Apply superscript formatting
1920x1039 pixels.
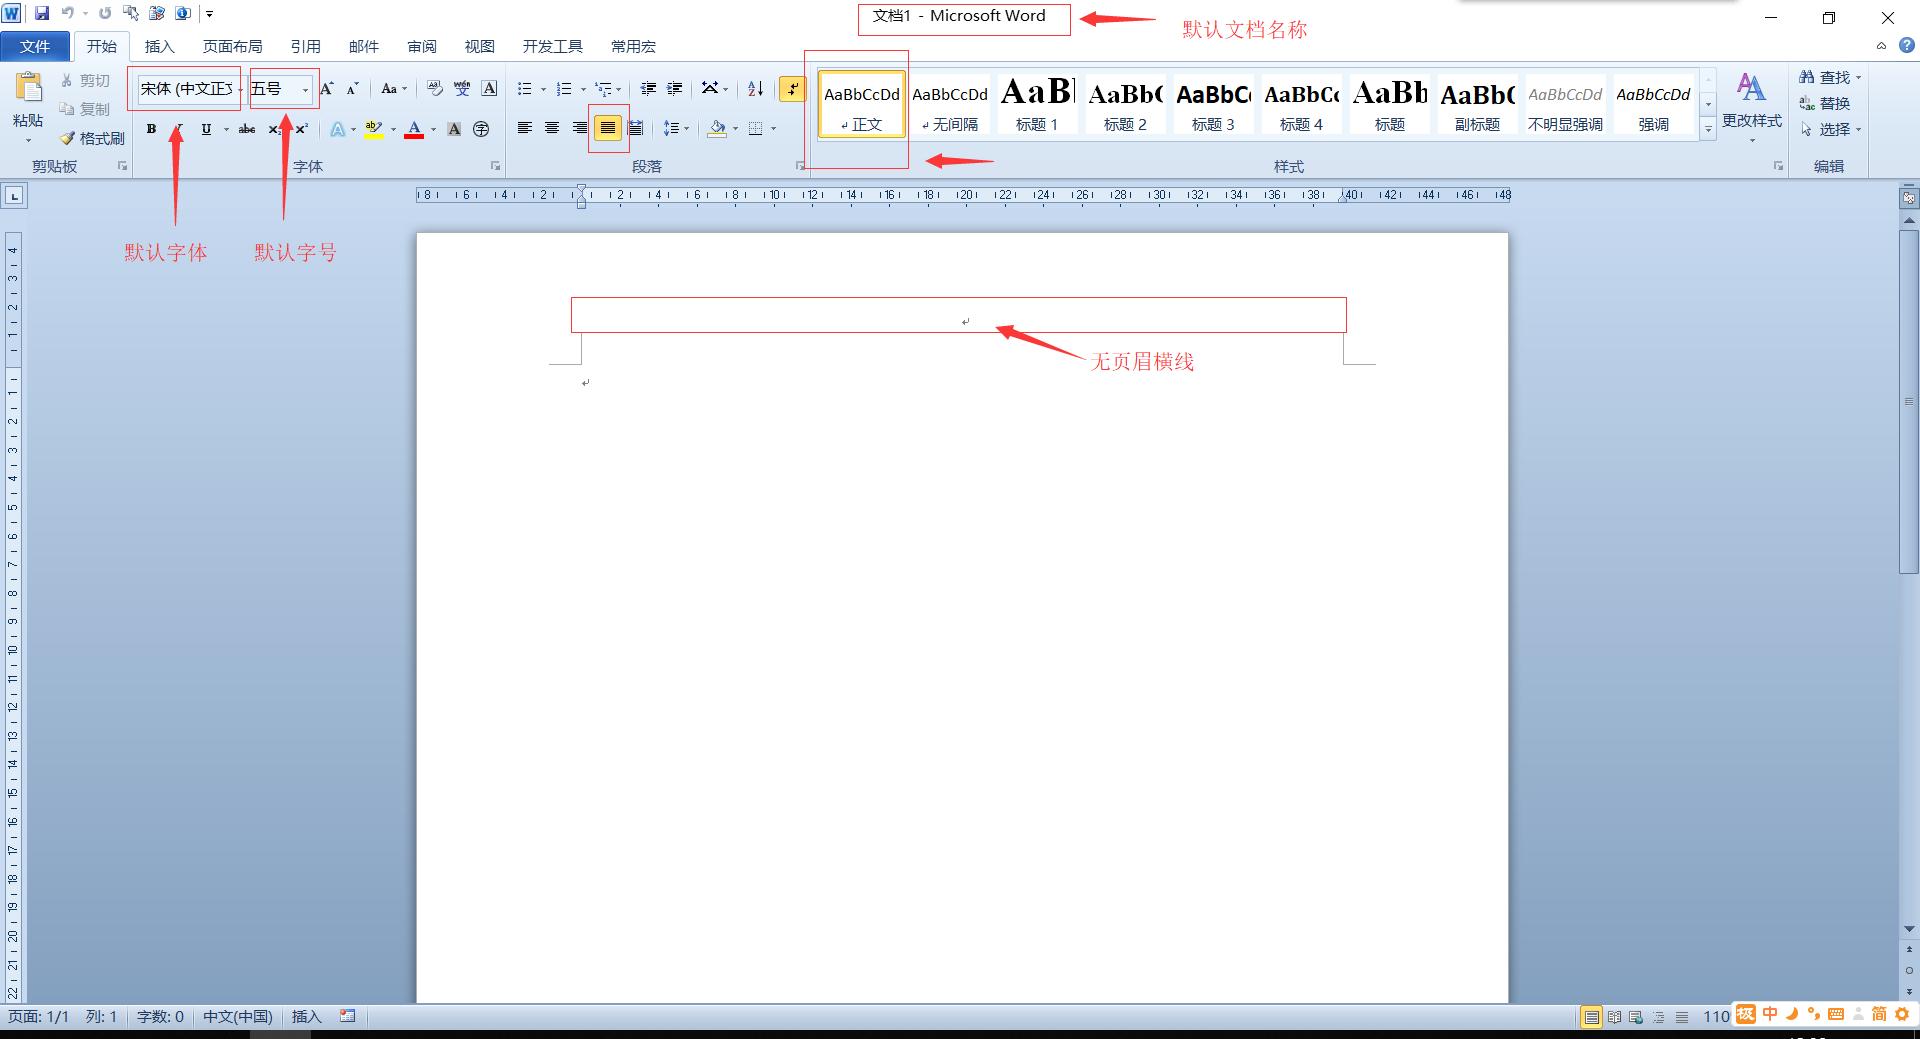click(301, 129)
